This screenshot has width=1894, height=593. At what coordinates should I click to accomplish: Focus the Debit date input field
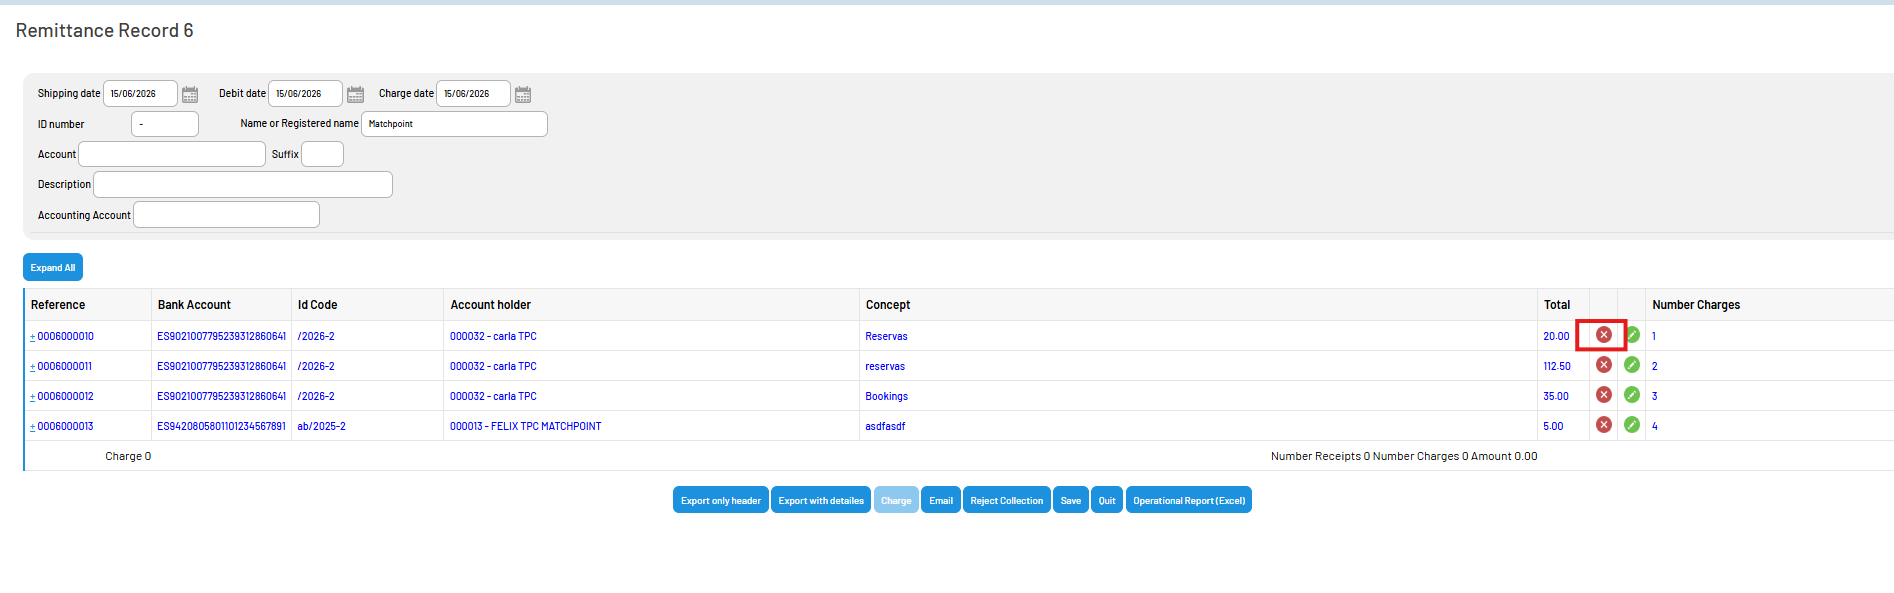tap(306, 93)
